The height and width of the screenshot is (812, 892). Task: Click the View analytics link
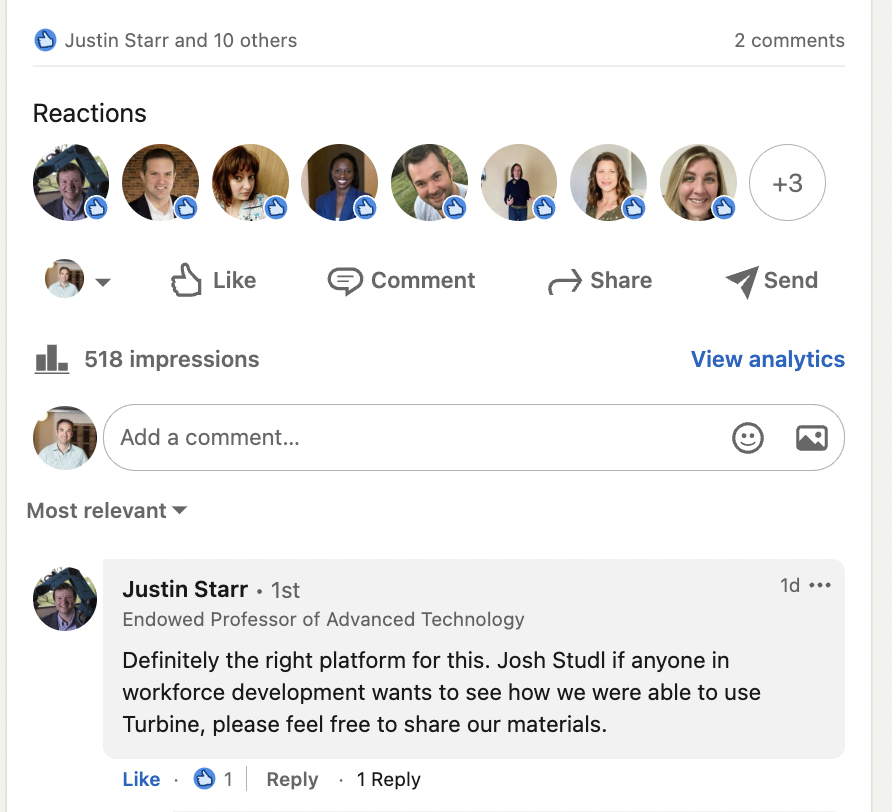767,358
